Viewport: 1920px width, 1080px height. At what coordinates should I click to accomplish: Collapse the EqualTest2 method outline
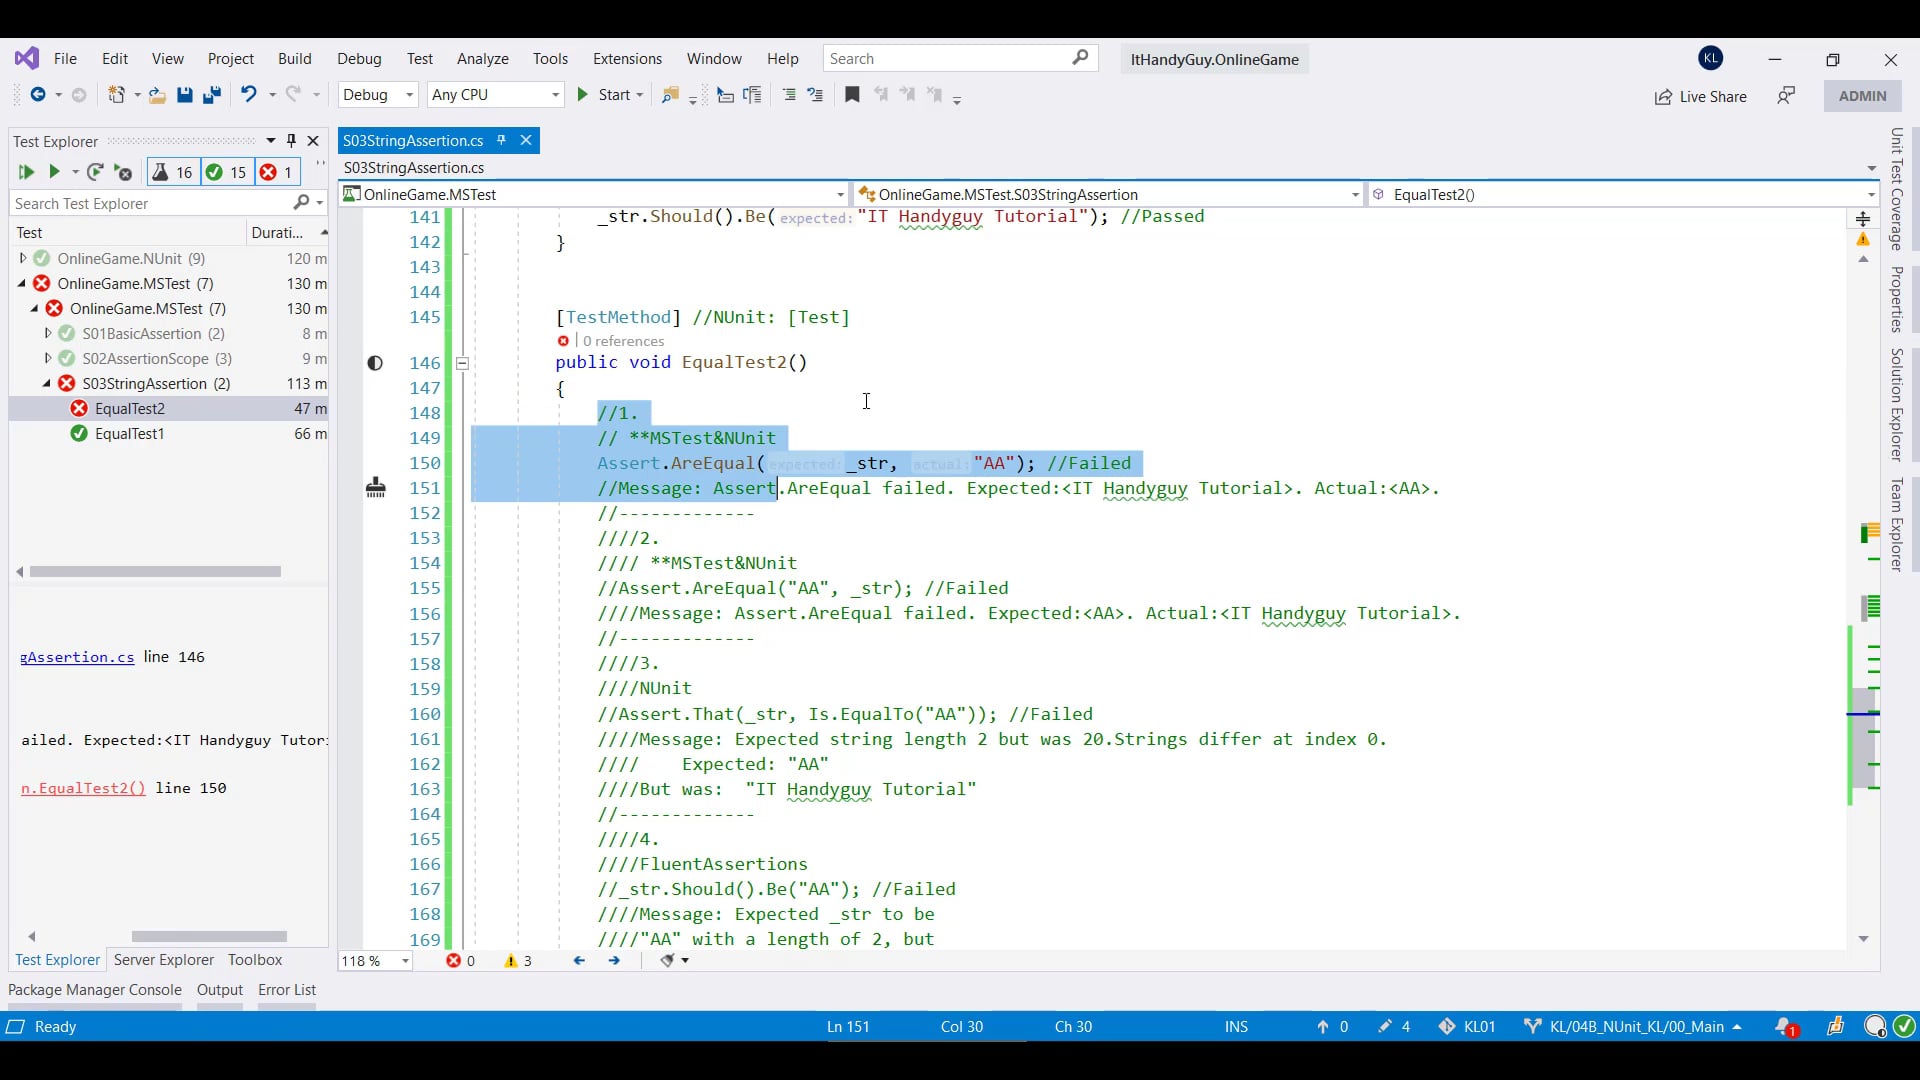click(x=462, y=363)
